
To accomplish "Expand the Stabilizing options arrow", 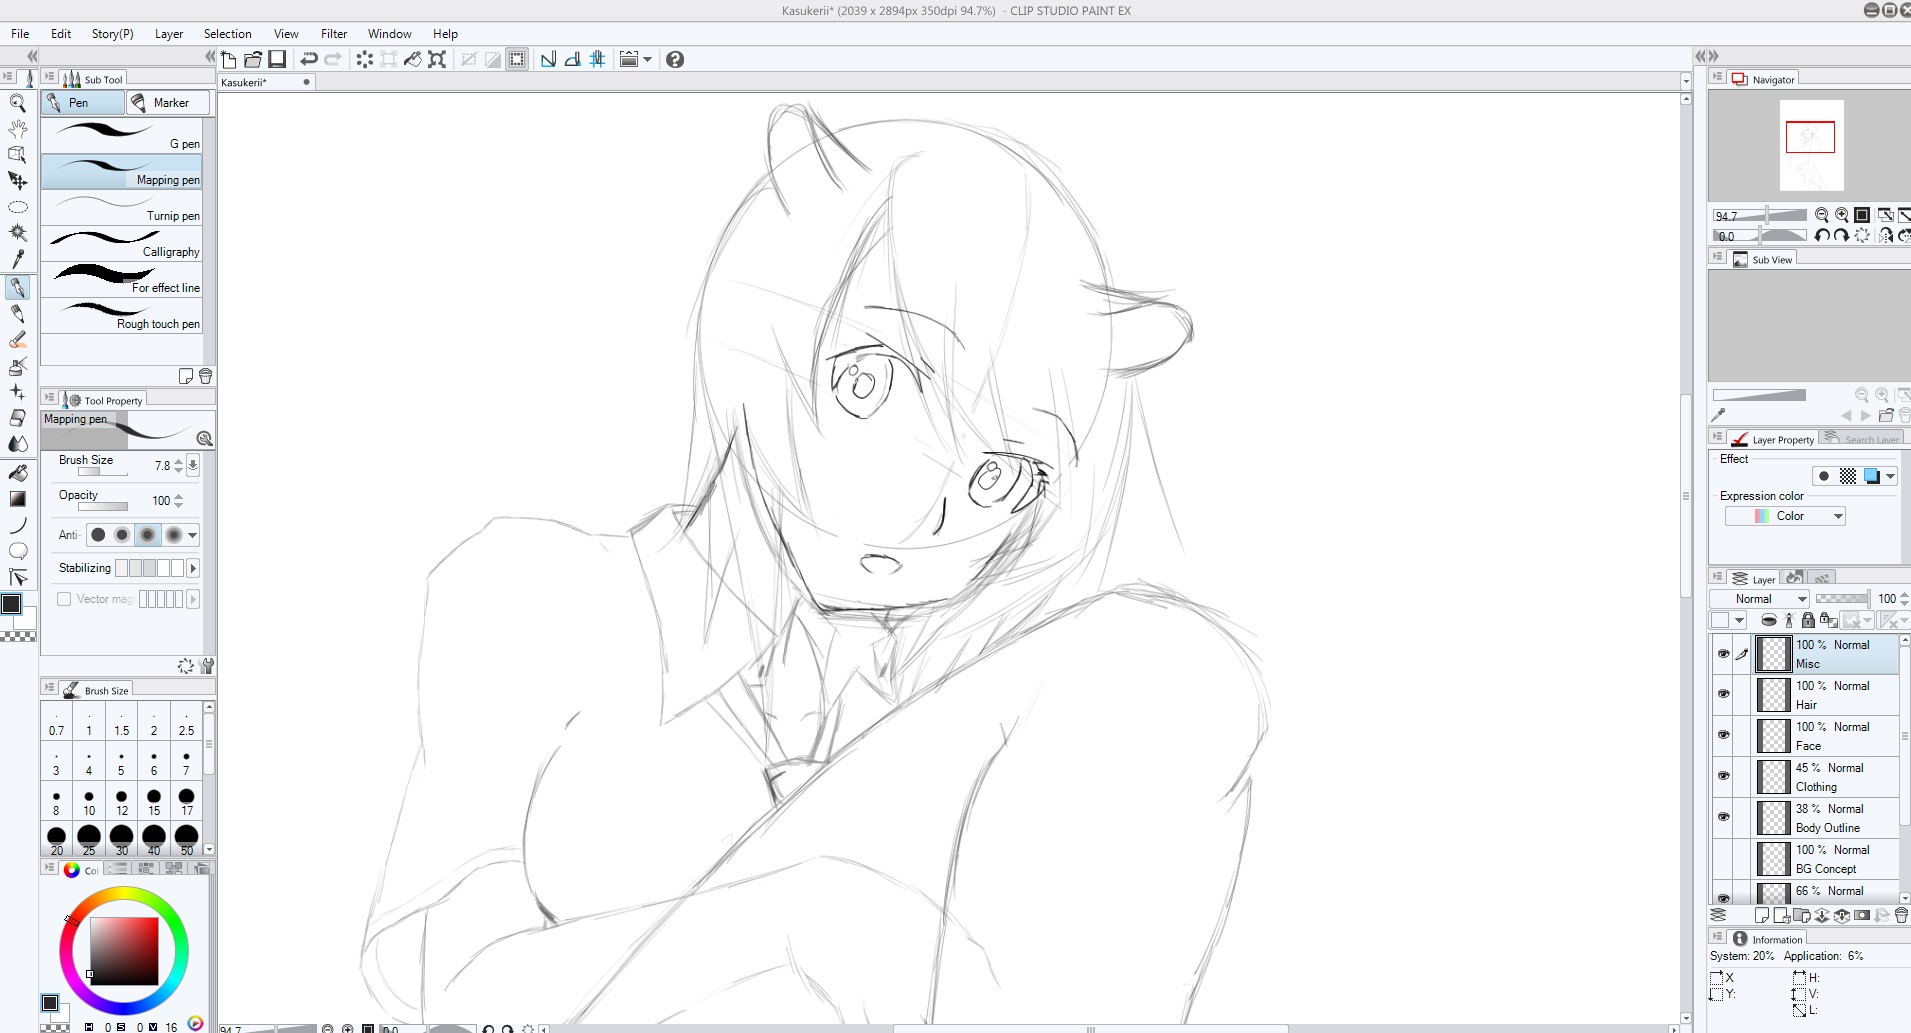I will click(x=193, y=568).
